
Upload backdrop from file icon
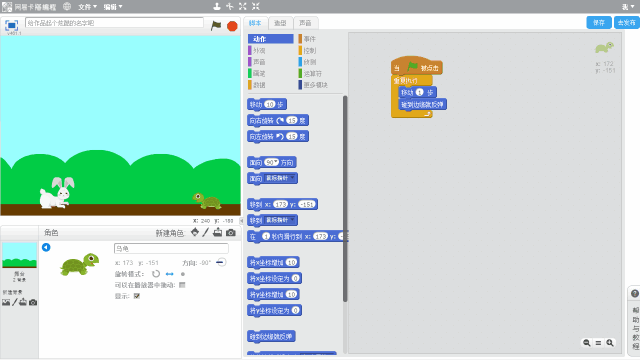(x=23, y=302)
